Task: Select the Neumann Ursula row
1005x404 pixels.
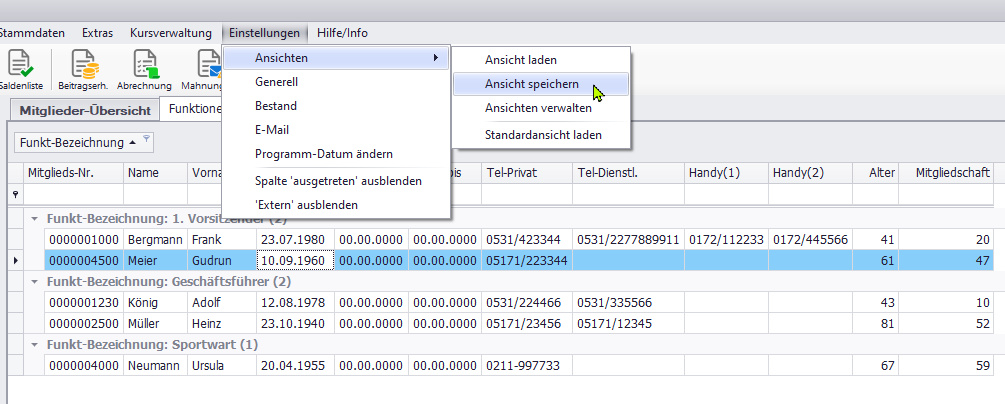Action: (x=400, y=366)
